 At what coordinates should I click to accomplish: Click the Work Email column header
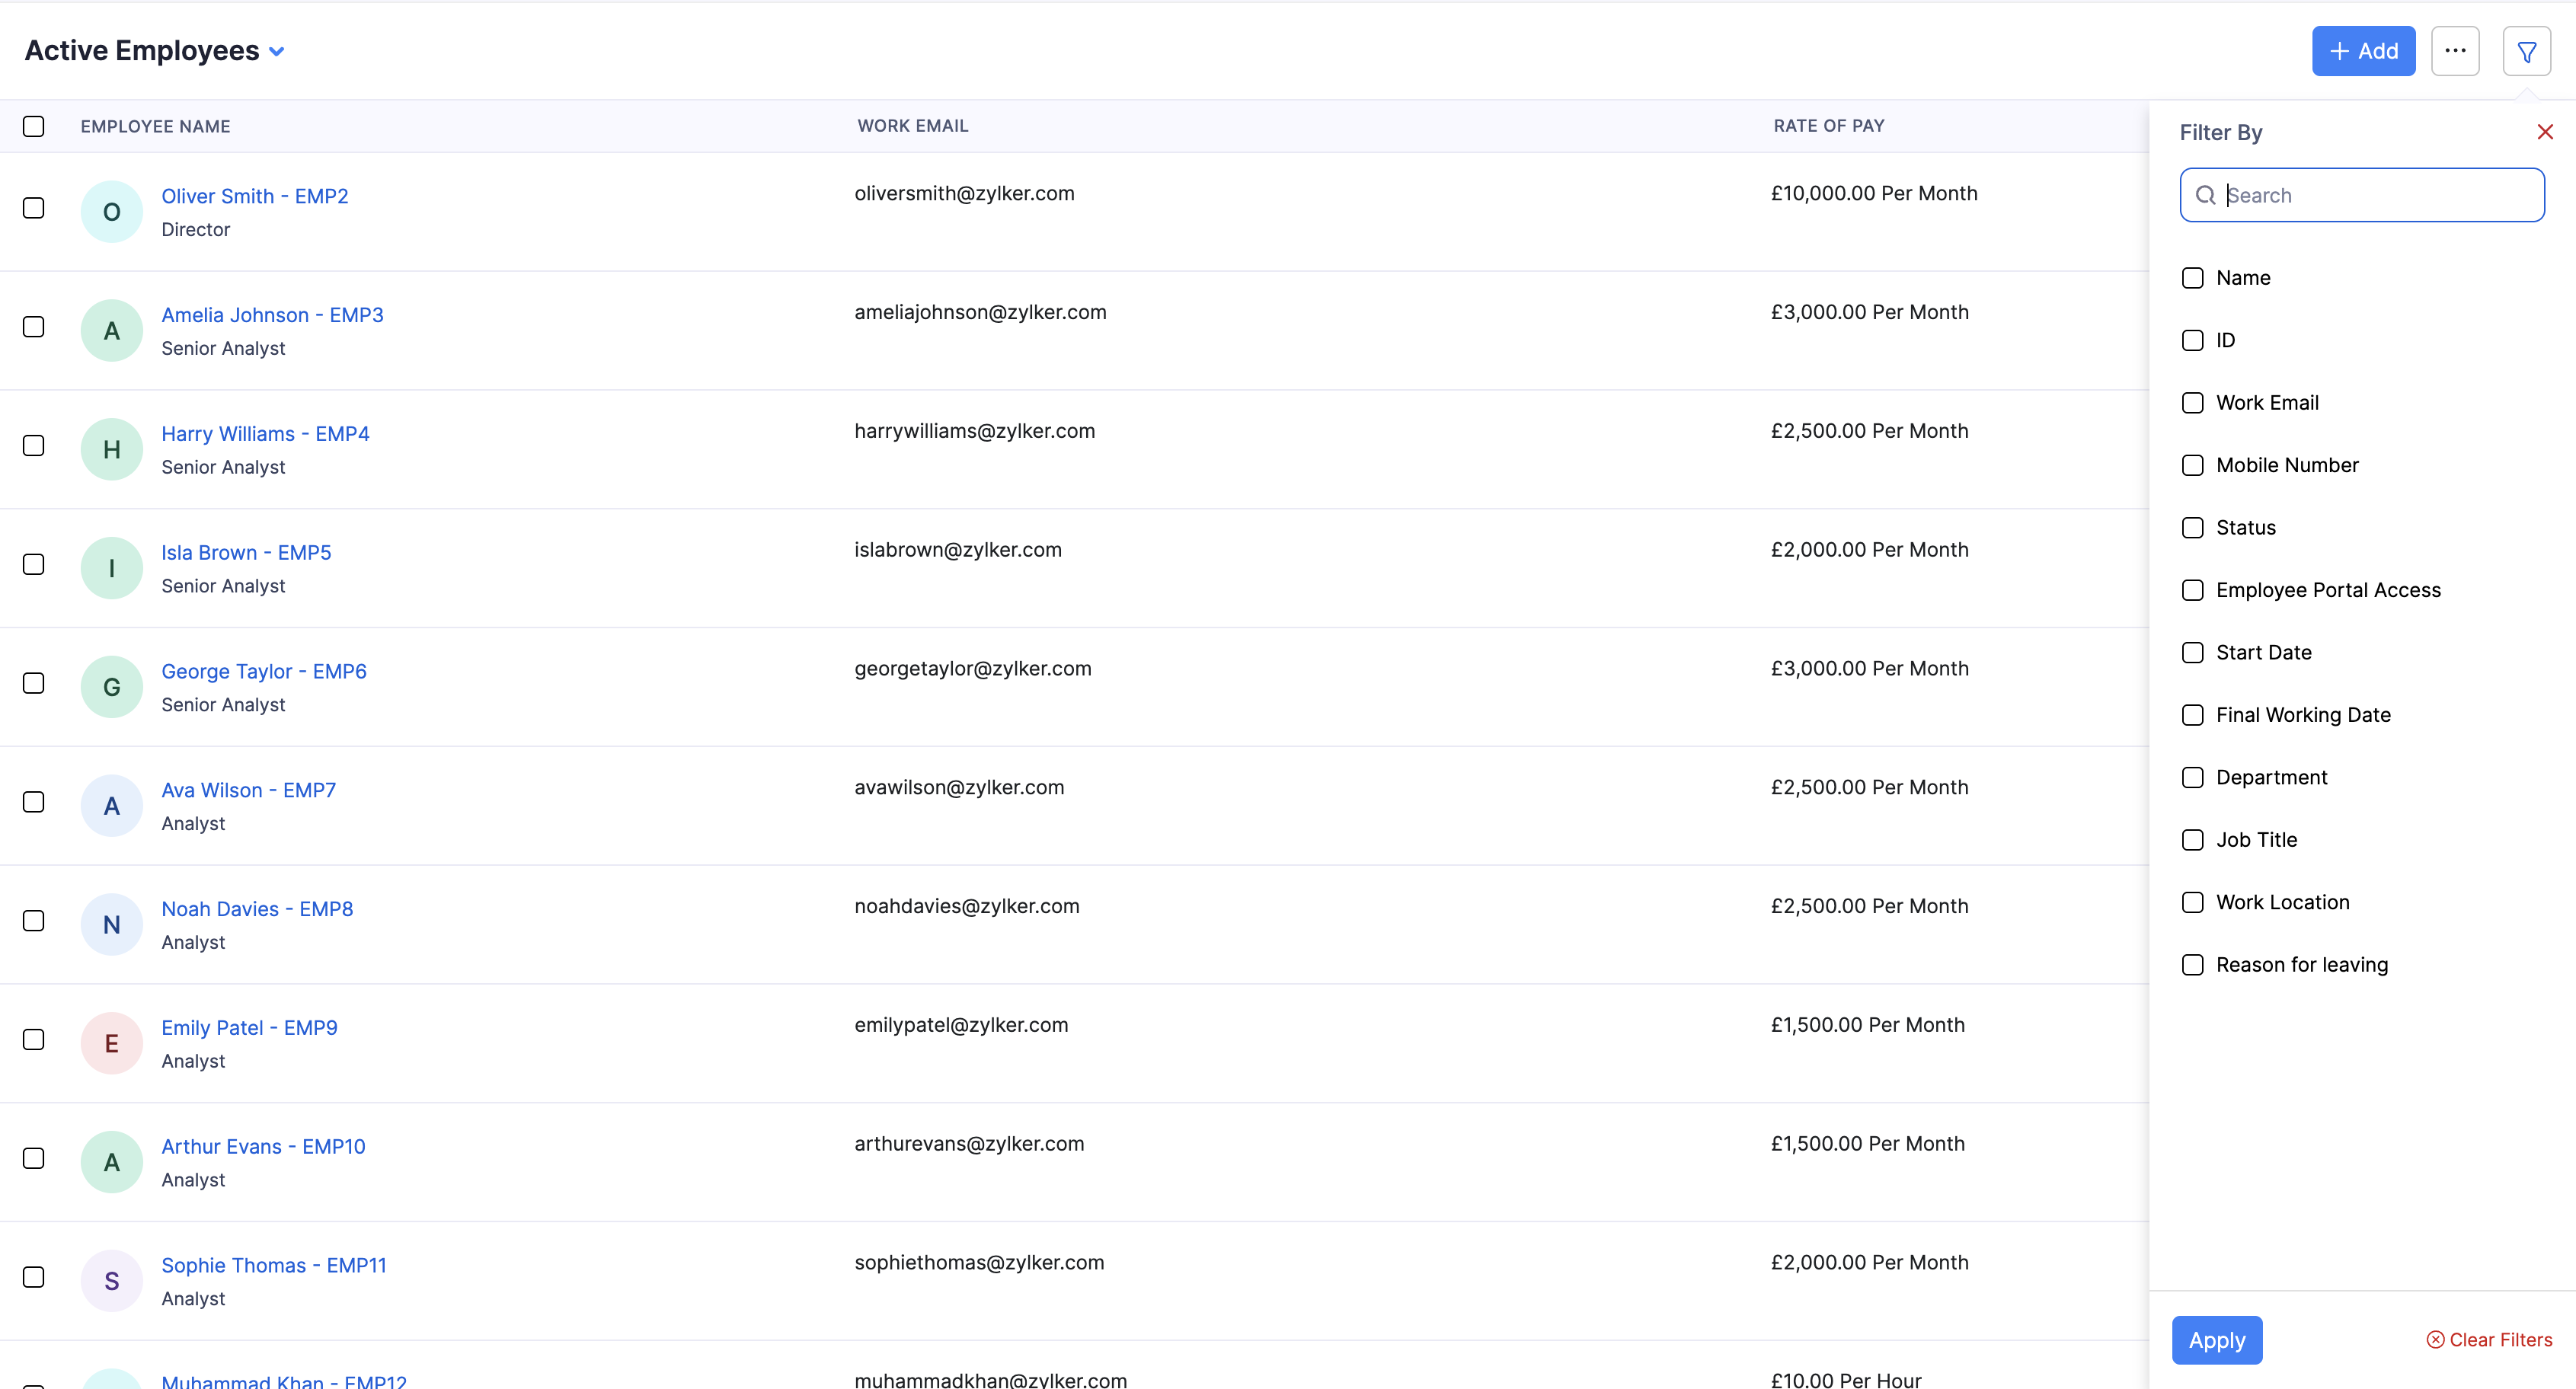coord(912,126)
